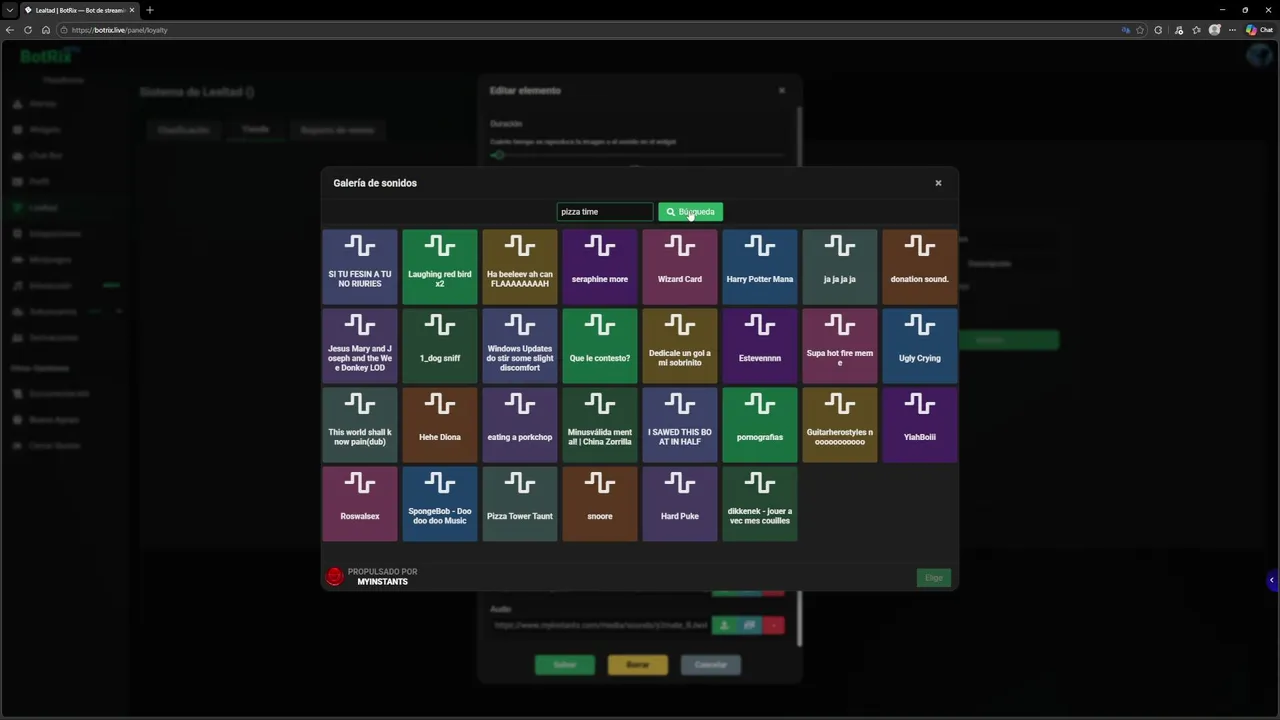Pick the 'ja ja ja ja' sound tile
The height and width of the screenshot is (720, 1280).
click(840, 266)
